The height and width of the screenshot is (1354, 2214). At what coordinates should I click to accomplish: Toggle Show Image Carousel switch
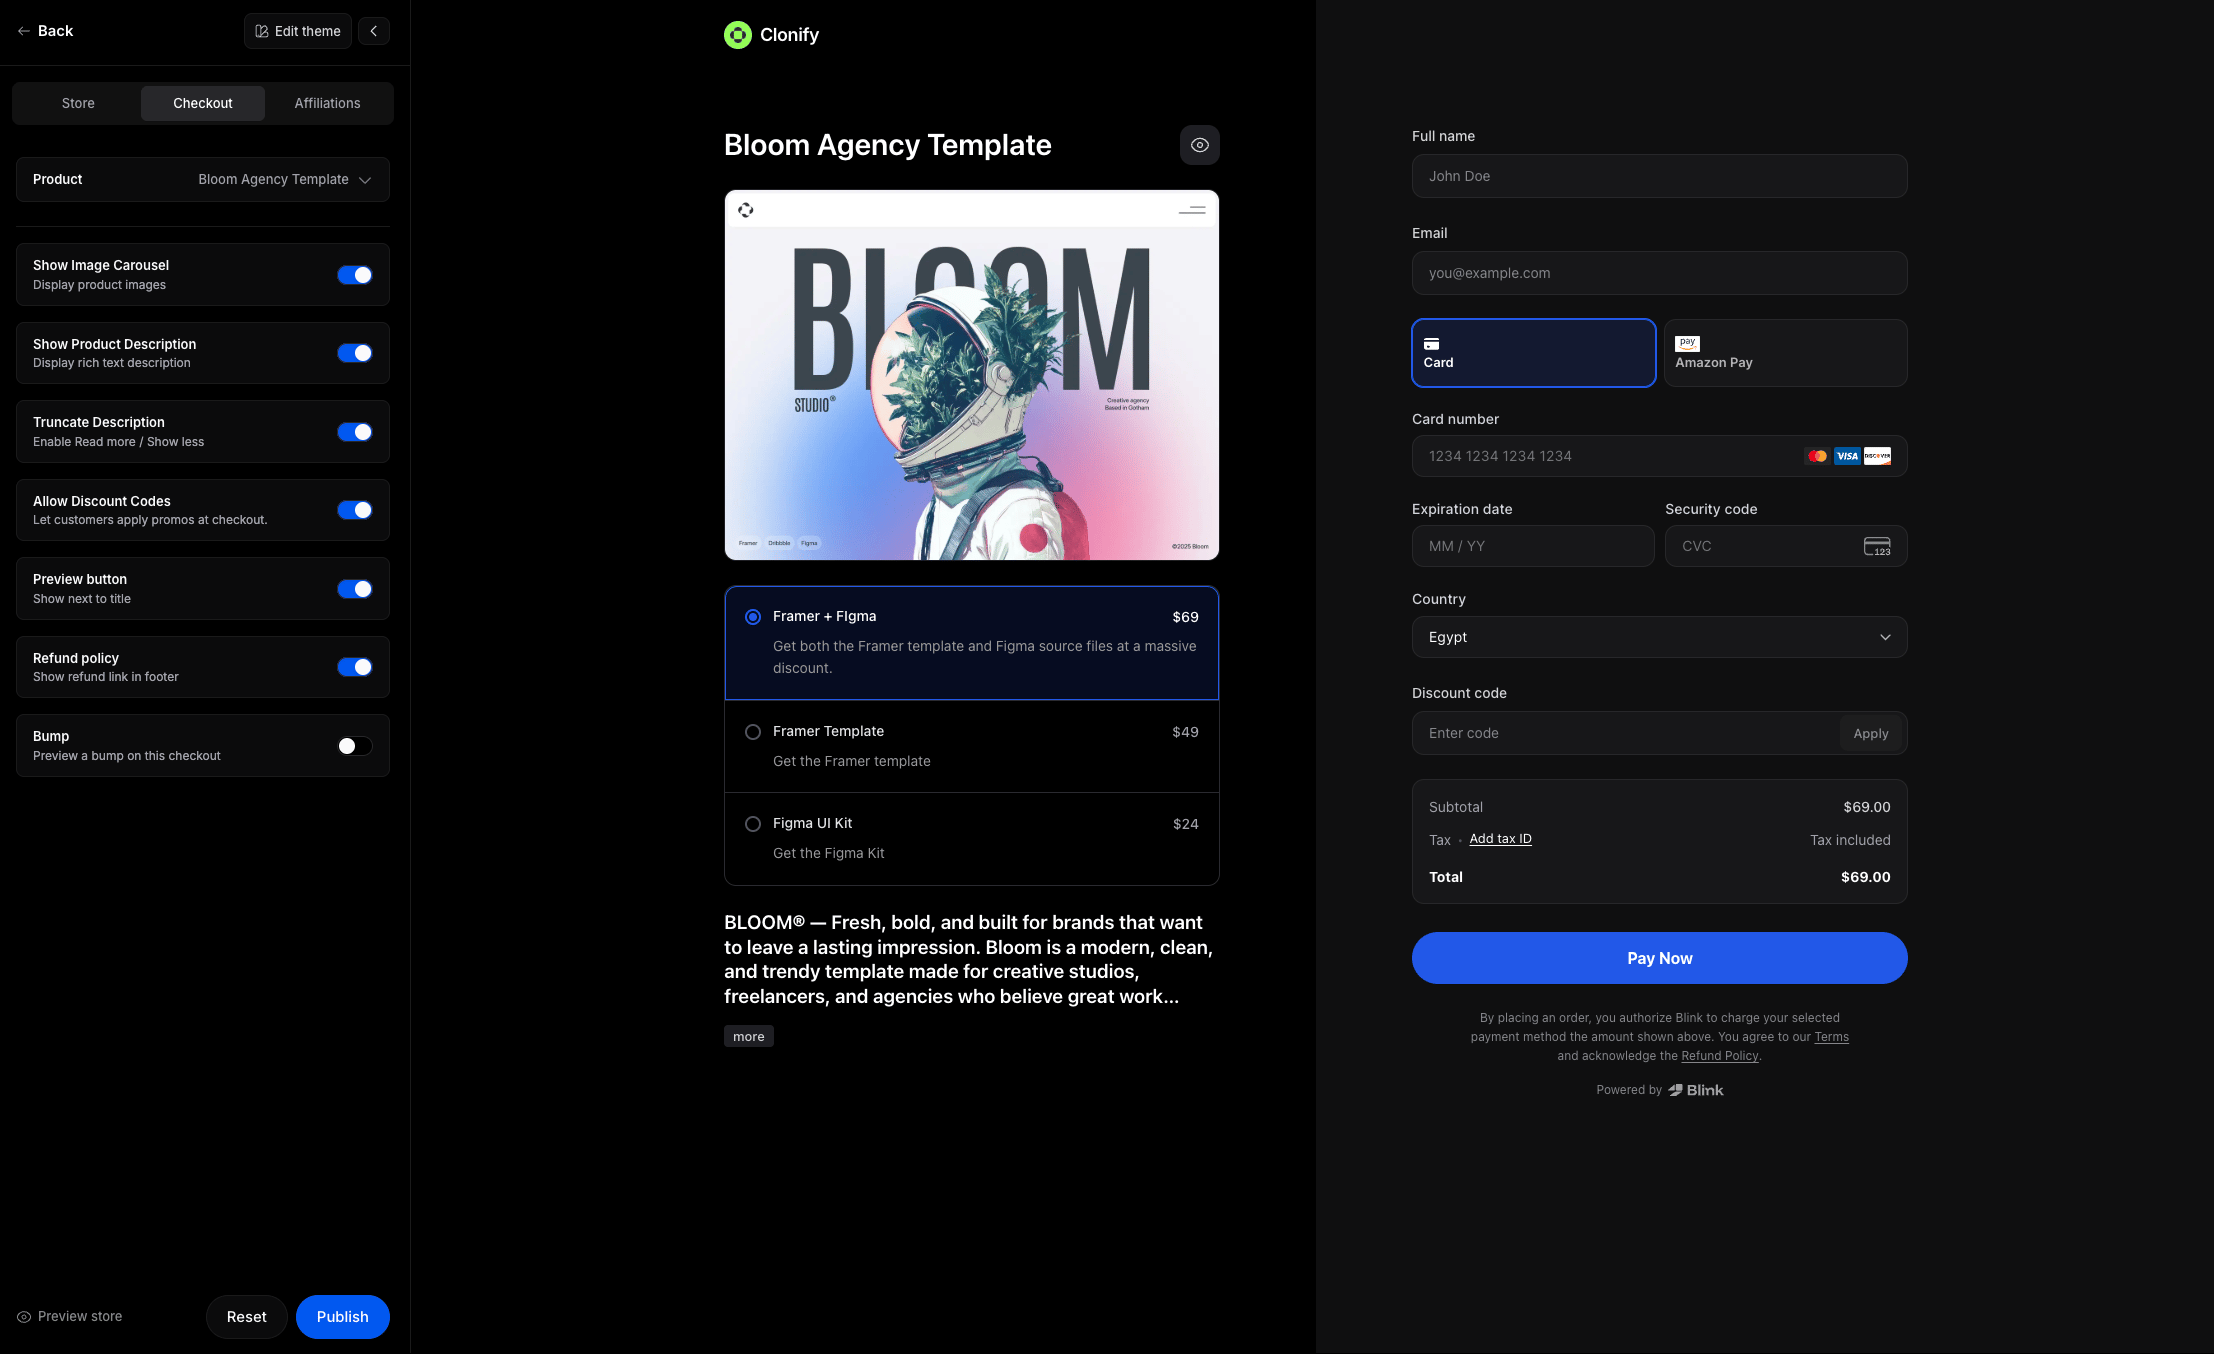(355, 275)
